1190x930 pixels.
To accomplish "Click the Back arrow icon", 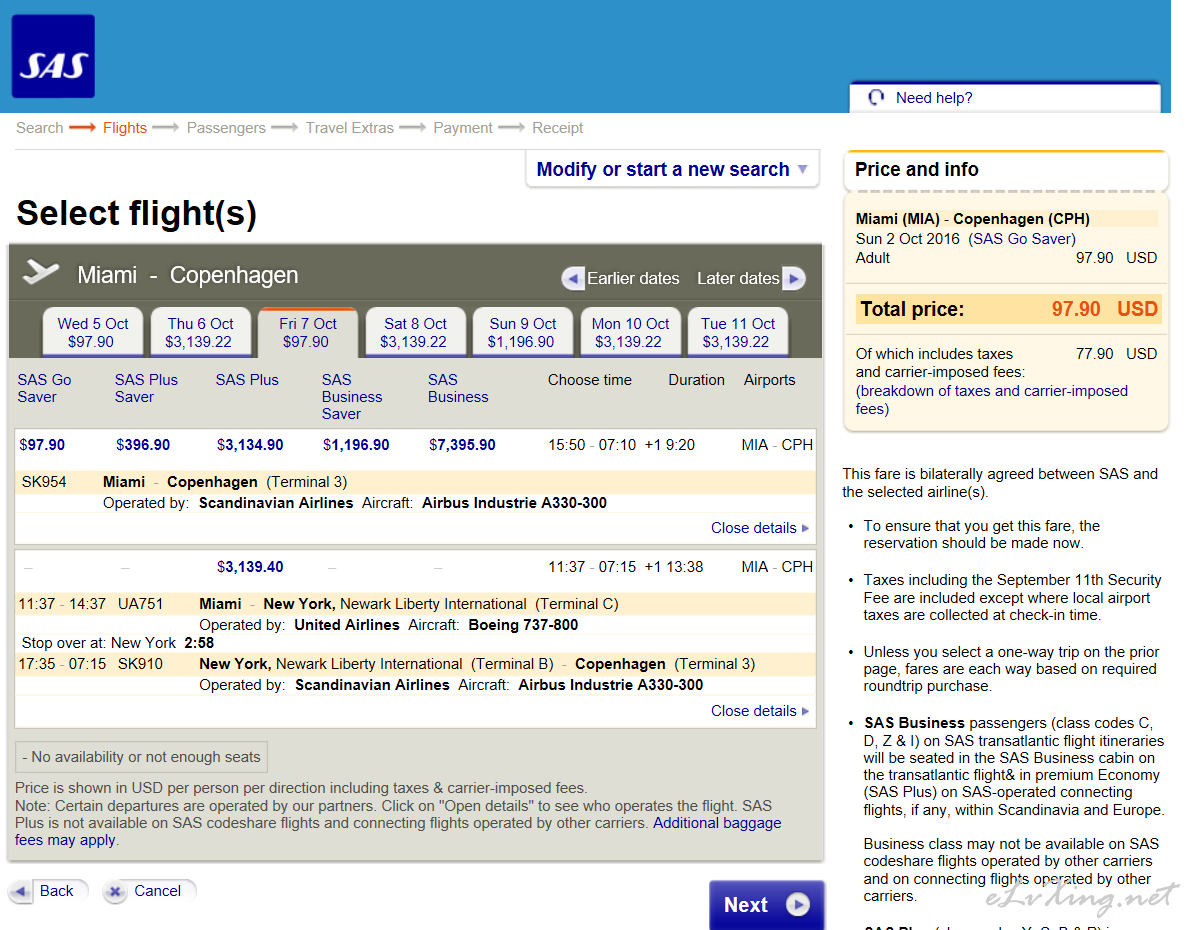I will [21, 891].
